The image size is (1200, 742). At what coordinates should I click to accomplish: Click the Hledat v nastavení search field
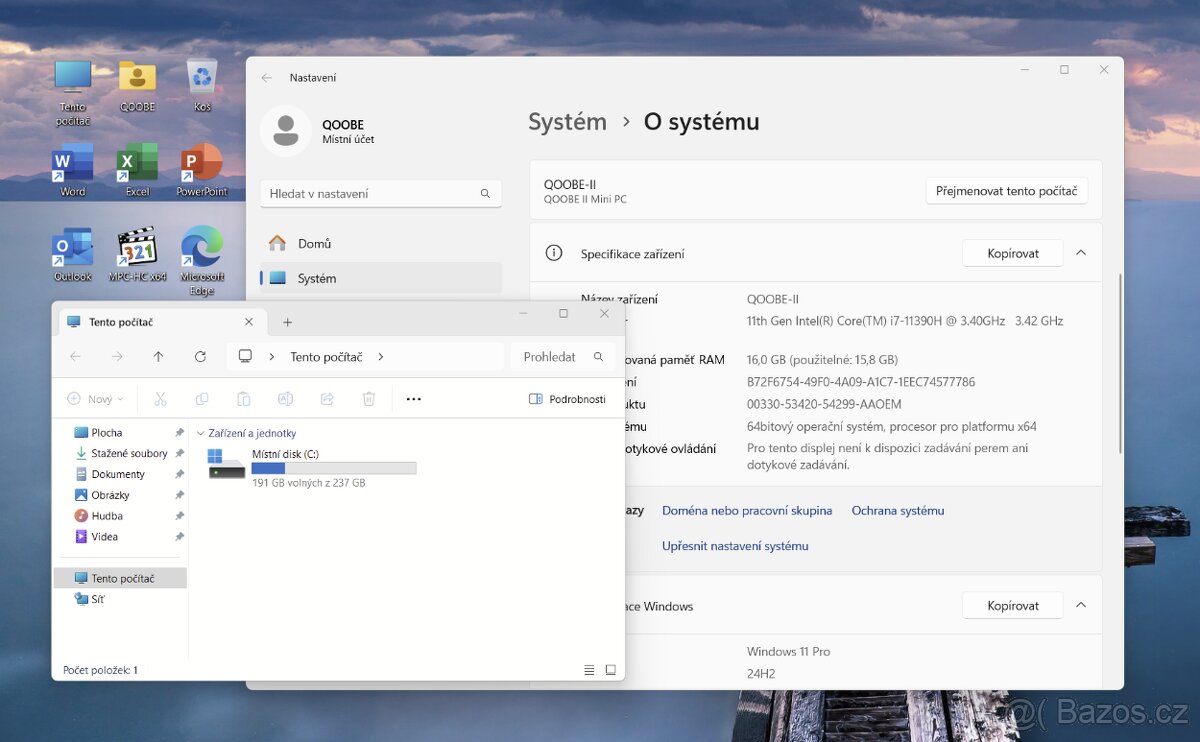coord(370,194)
